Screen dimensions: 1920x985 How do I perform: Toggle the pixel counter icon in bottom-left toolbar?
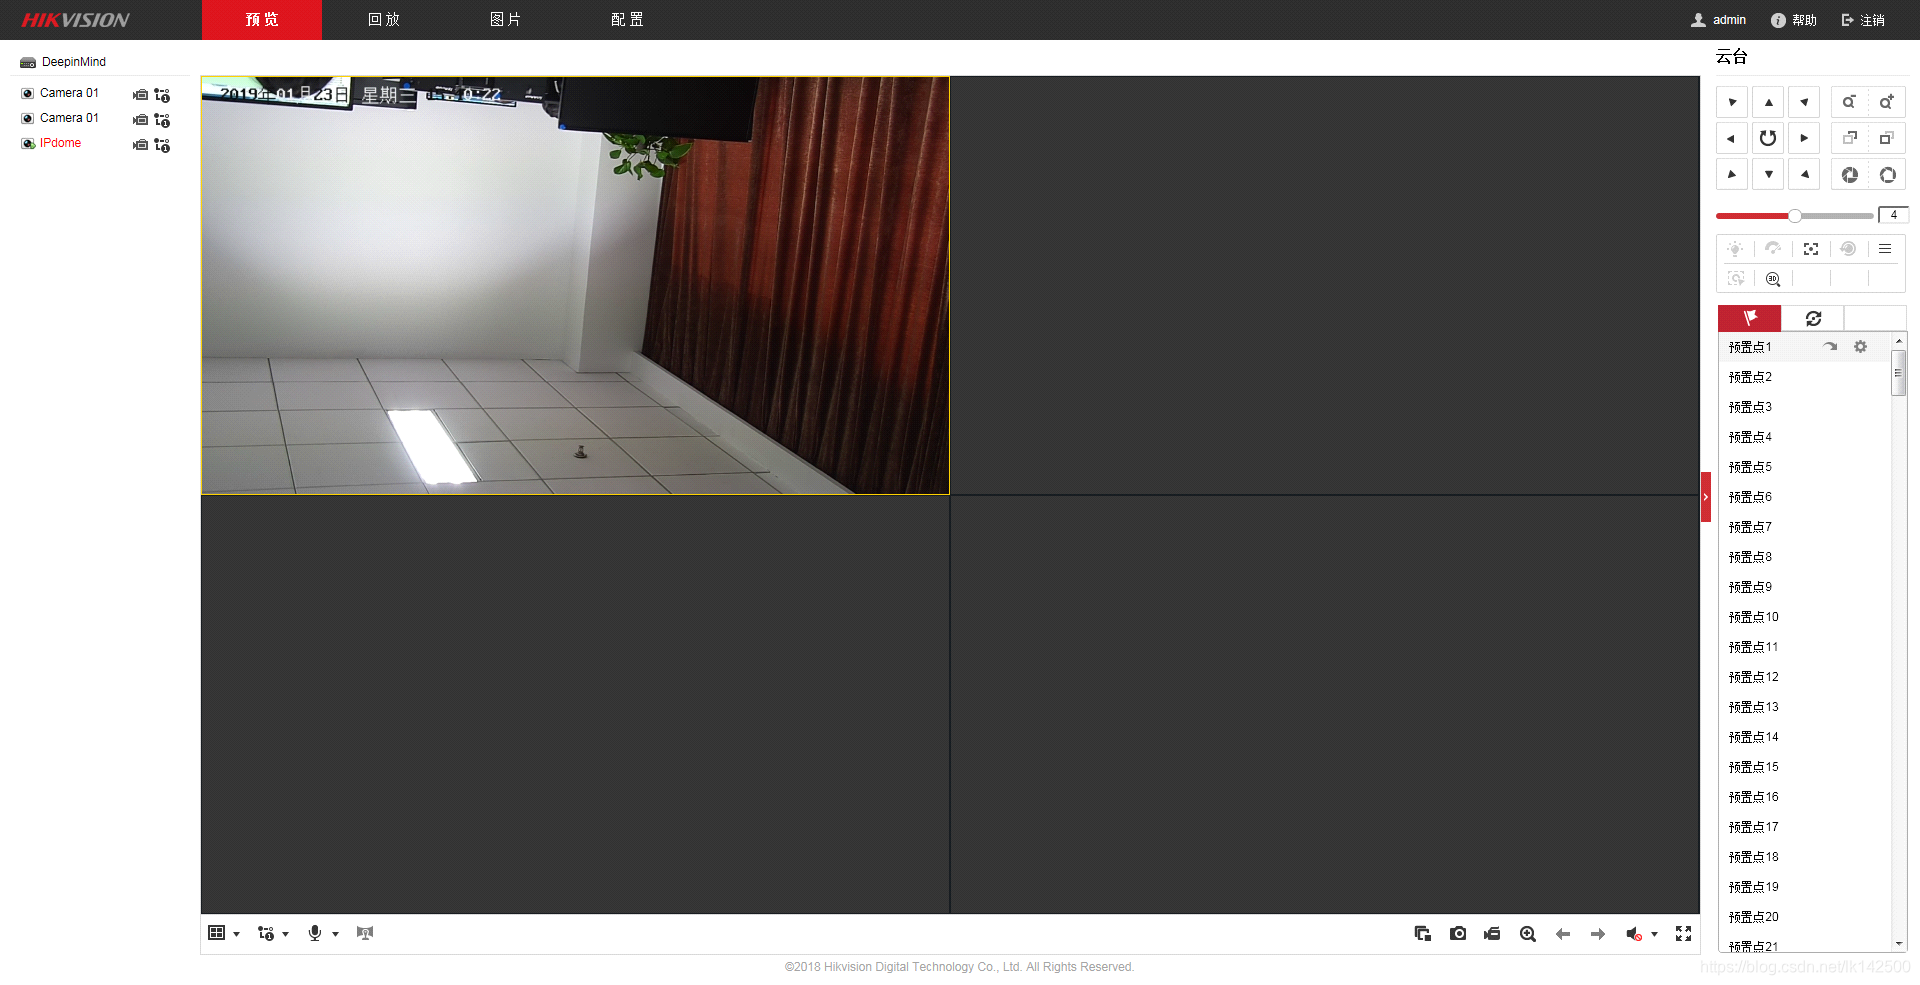[x=365, y=933]
